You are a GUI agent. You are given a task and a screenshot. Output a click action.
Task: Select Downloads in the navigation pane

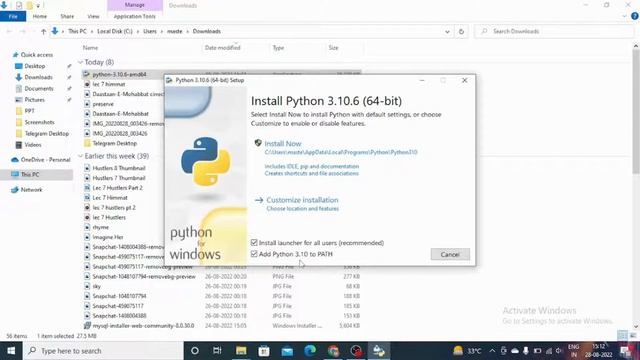coord(38,77)
